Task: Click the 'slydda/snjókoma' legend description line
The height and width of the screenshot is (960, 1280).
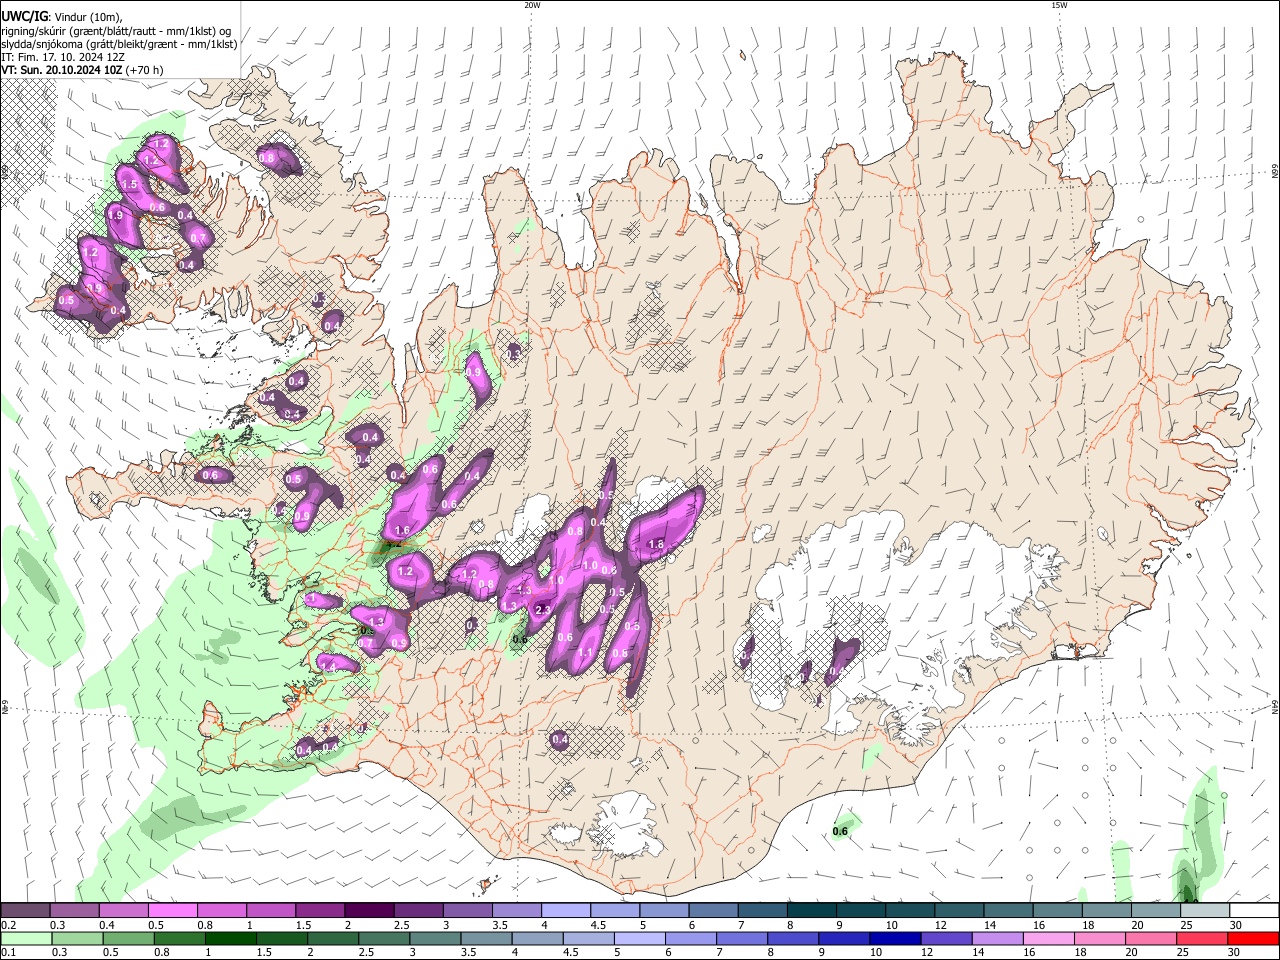Action: click(x=119, y=44)
